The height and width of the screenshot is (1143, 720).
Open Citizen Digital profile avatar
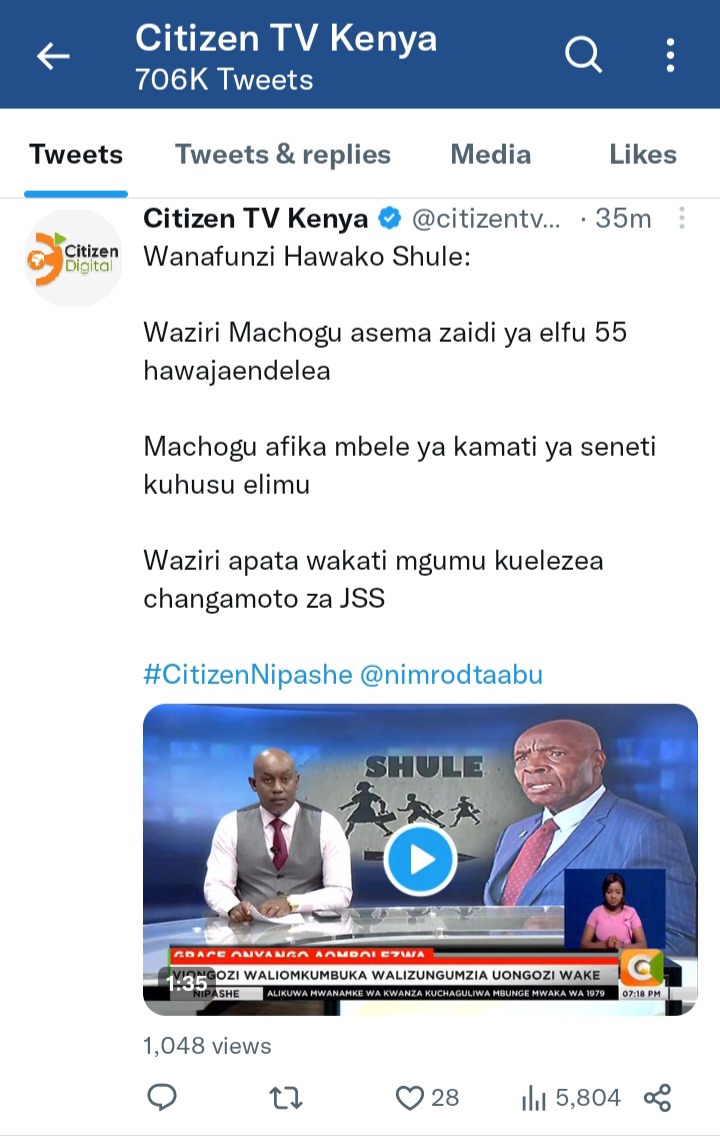click(x=73, y=258)
